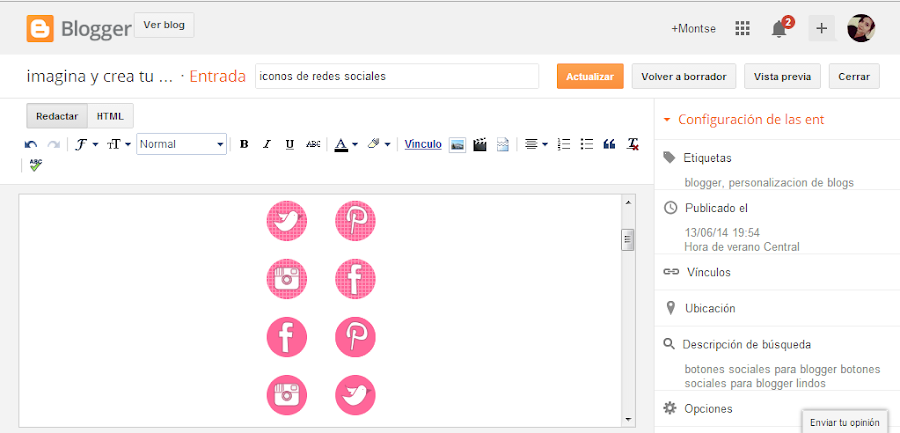Toggle italic formatting
This screenshot has width=900, height=433.
[266, 144]
